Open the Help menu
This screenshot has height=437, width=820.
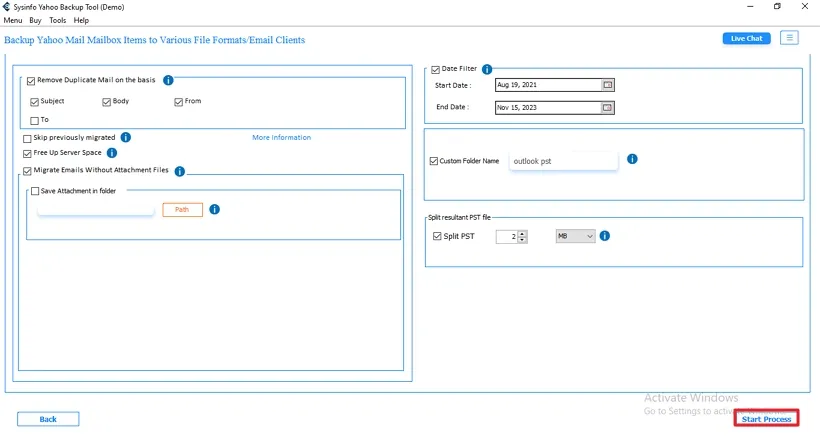[x=81, y=20]
